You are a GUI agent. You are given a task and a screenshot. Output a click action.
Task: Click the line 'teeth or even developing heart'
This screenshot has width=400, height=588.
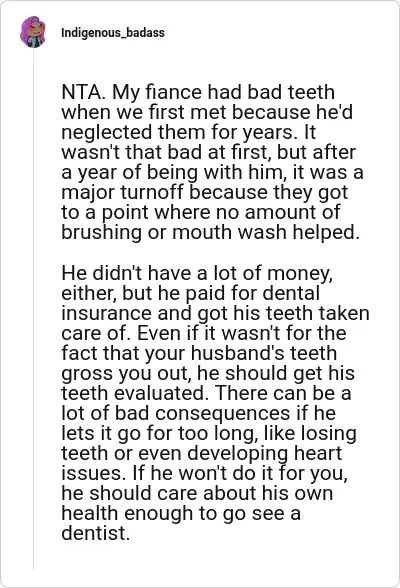tap(202, 453)
